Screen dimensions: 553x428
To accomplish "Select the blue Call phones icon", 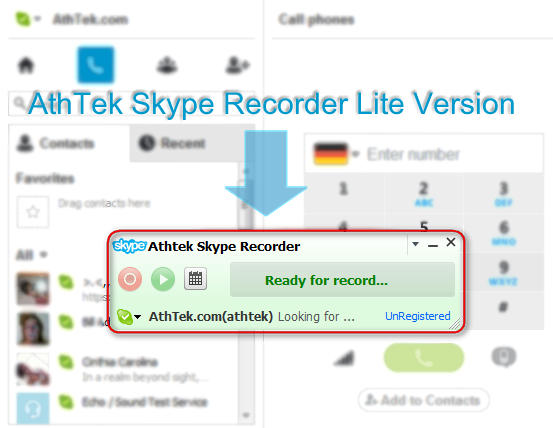I will coord(96,65).
